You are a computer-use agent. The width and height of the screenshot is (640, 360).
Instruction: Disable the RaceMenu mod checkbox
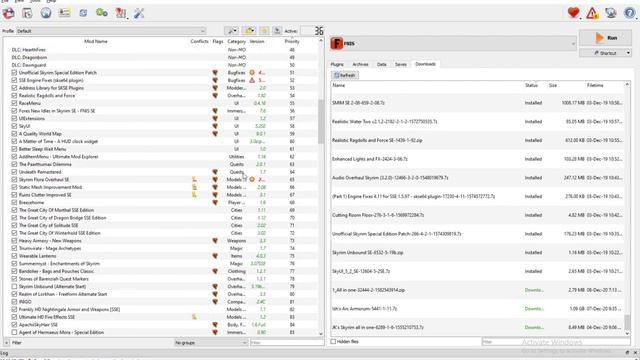pyautogui.click(x=14, y=103)
